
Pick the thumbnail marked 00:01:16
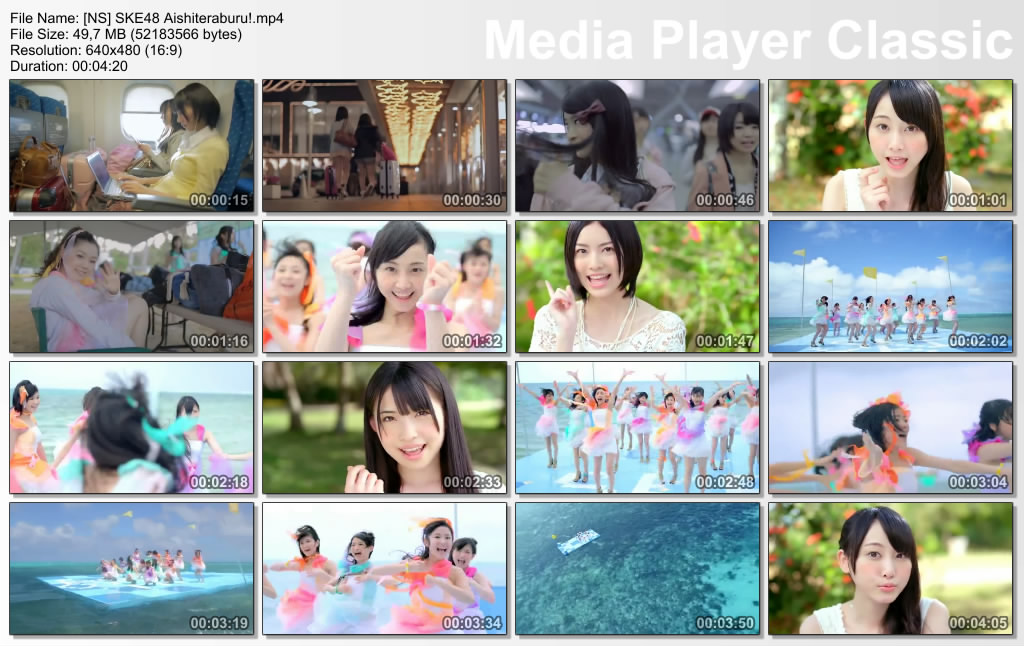pyautogui.click(x=132, y=287)
